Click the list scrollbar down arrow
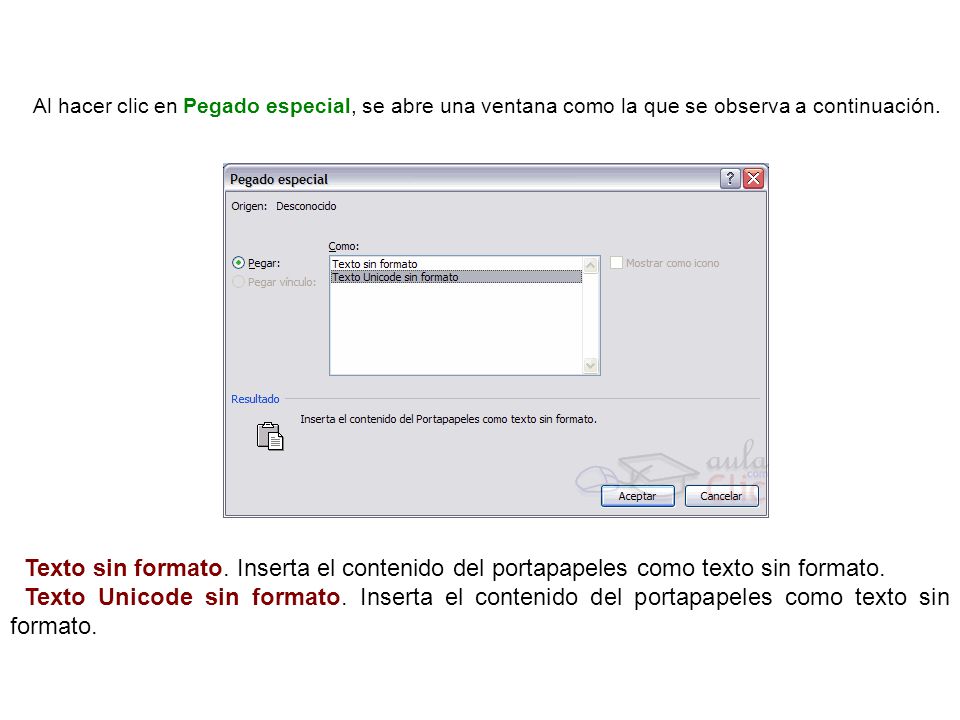 (590, 366)
